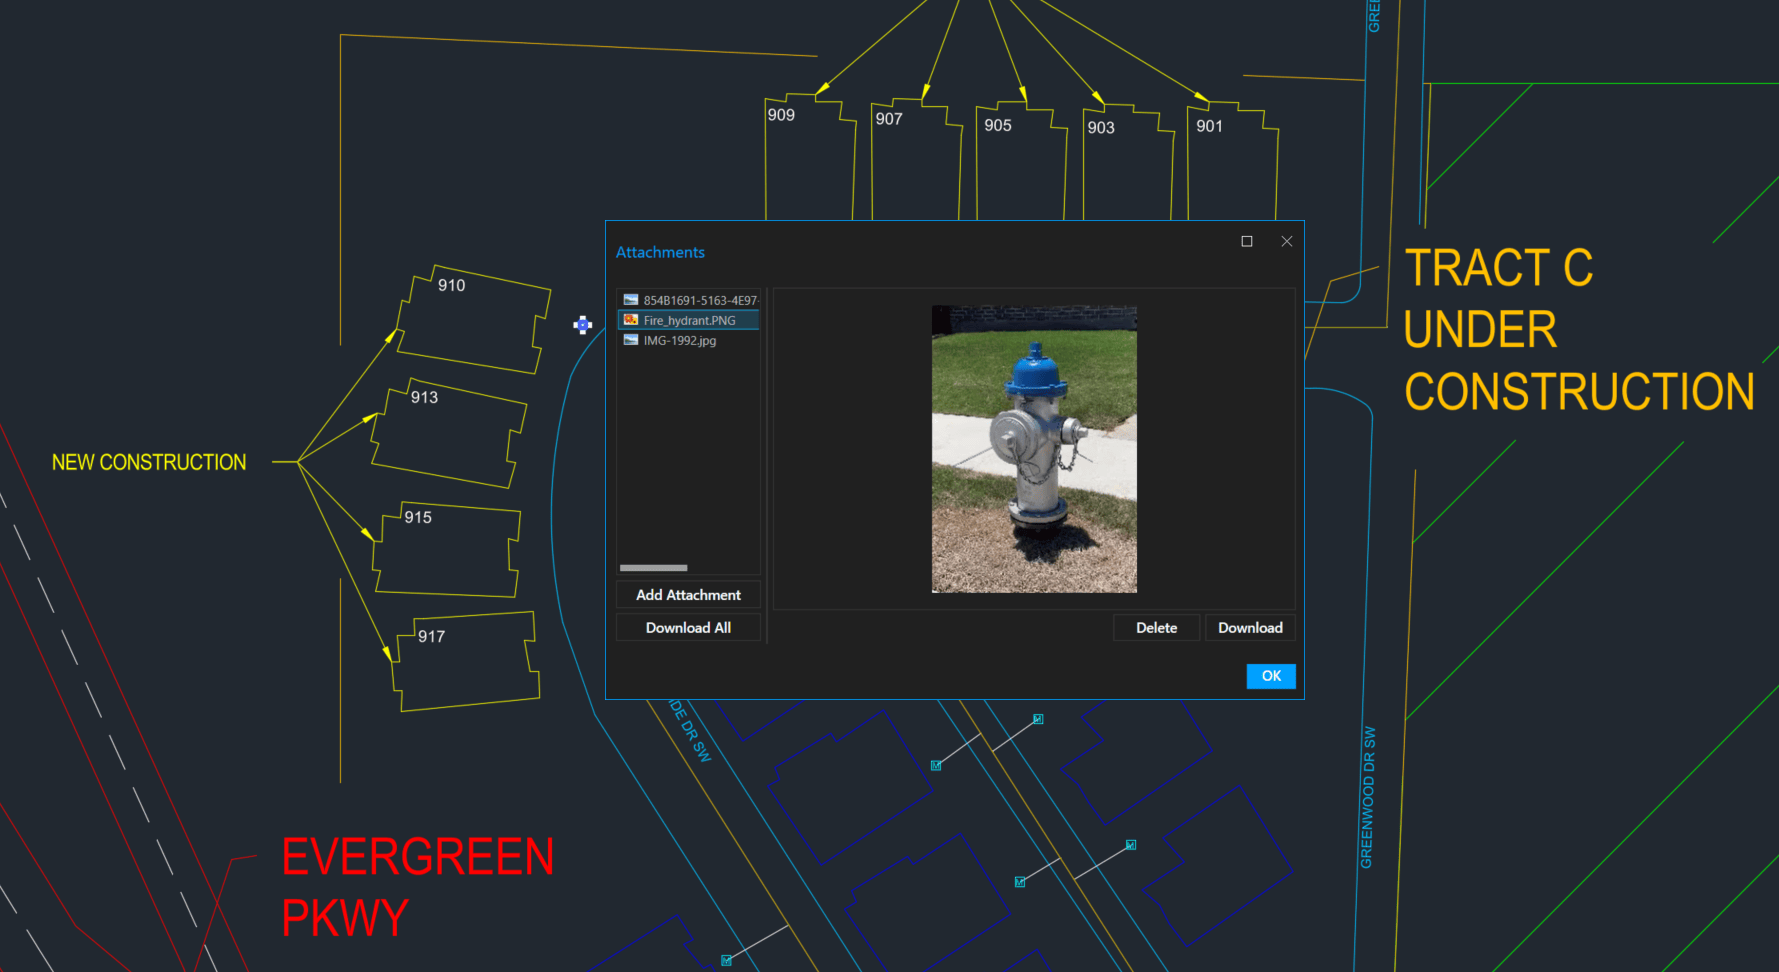This screenshot has height=972, width=1779.
Task: Click the horizontal scrollbar below the attachment list
Action: [653, 567]
